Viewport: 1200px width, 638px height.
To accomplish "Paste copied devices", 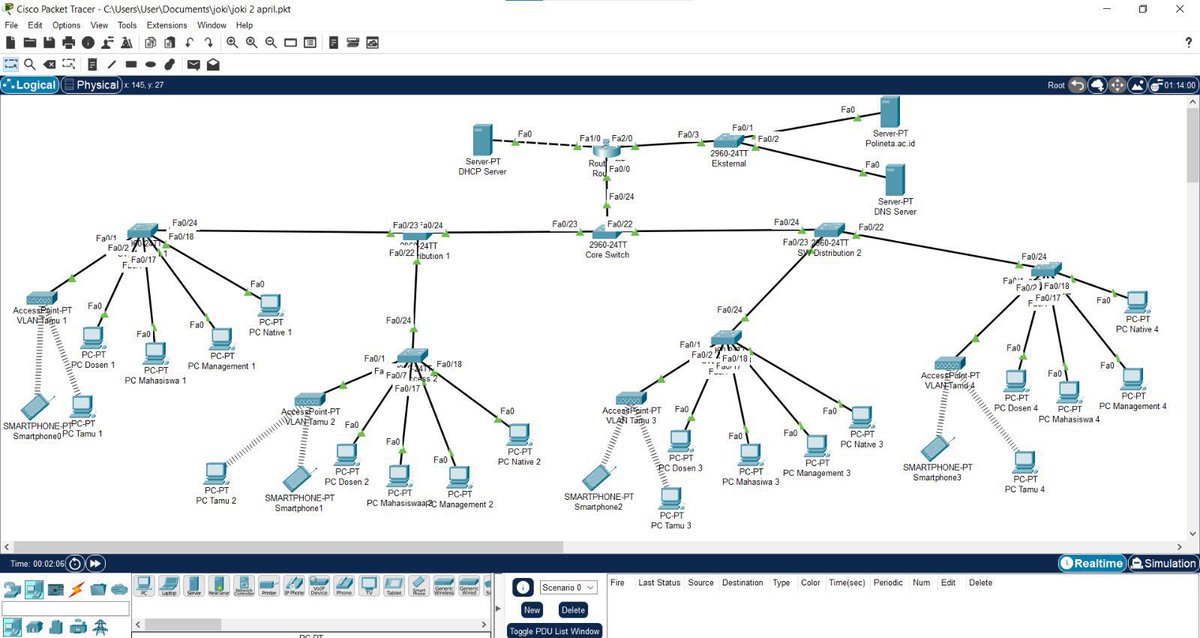I will [x=170, y=43].
